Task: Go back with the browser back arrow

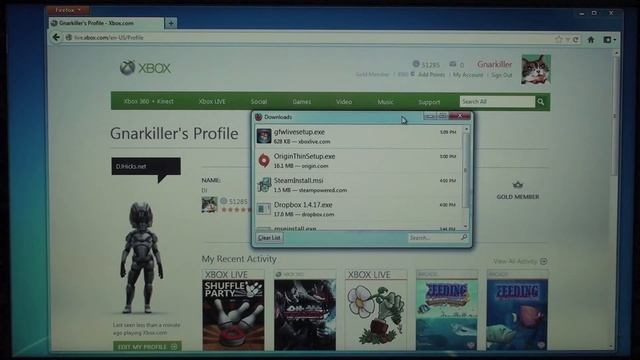Action: tap(56, 38)
